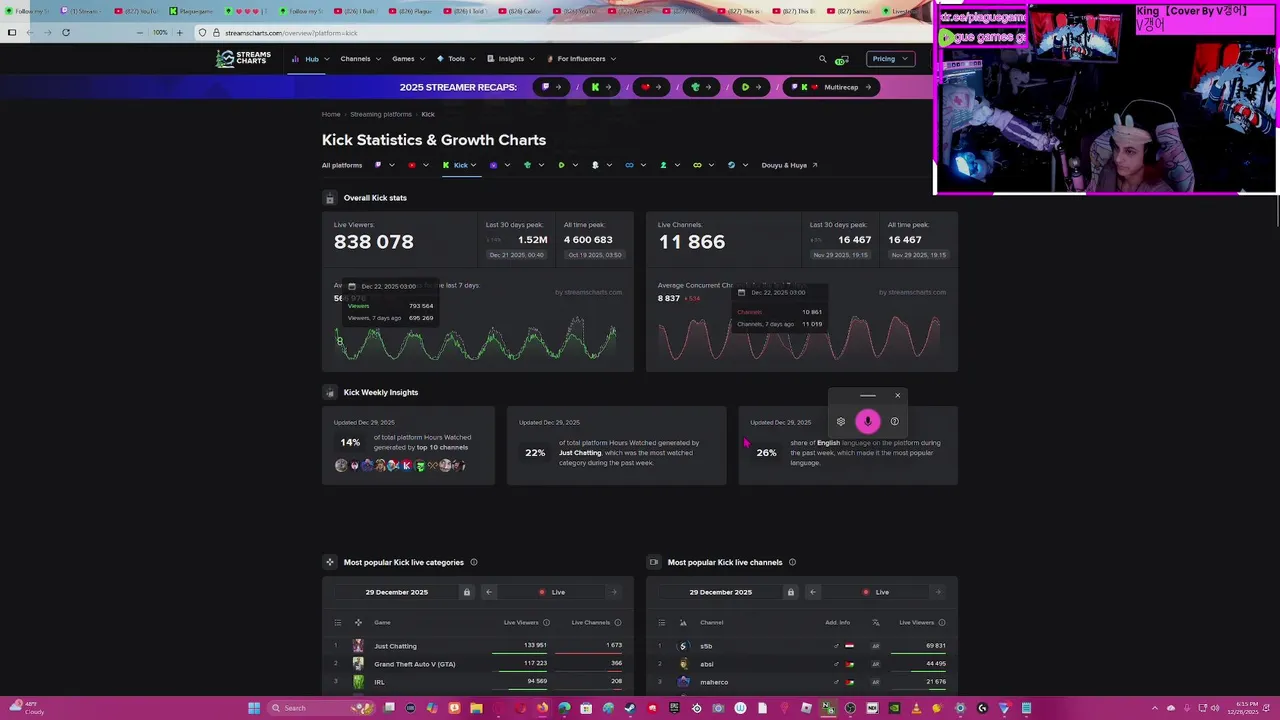The image size is (1280, 720).
Task: Select the Steam platform icon
Action: pos(731,165)
